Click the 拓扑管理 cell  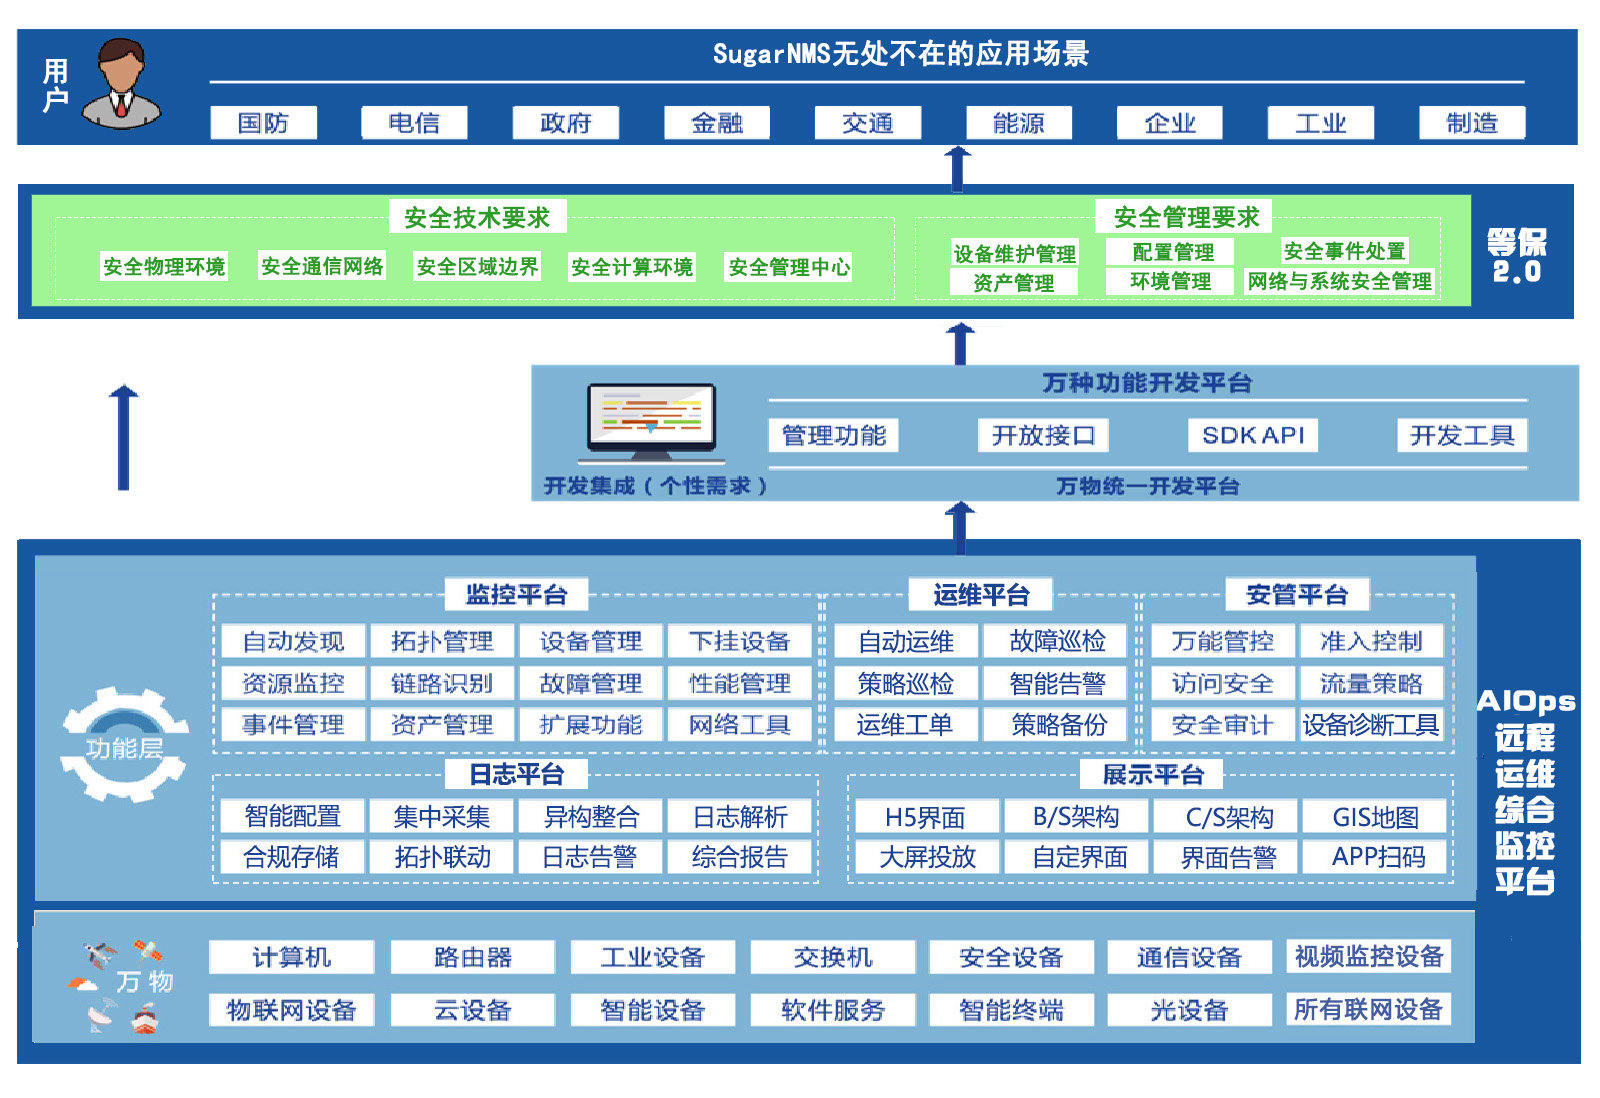point(442,641)
